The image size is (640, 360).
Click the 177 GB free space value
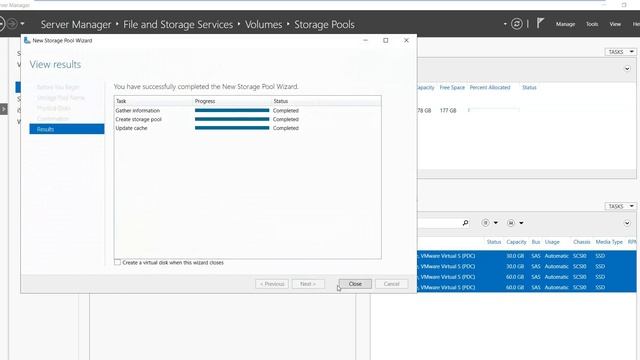pos(448,110)
